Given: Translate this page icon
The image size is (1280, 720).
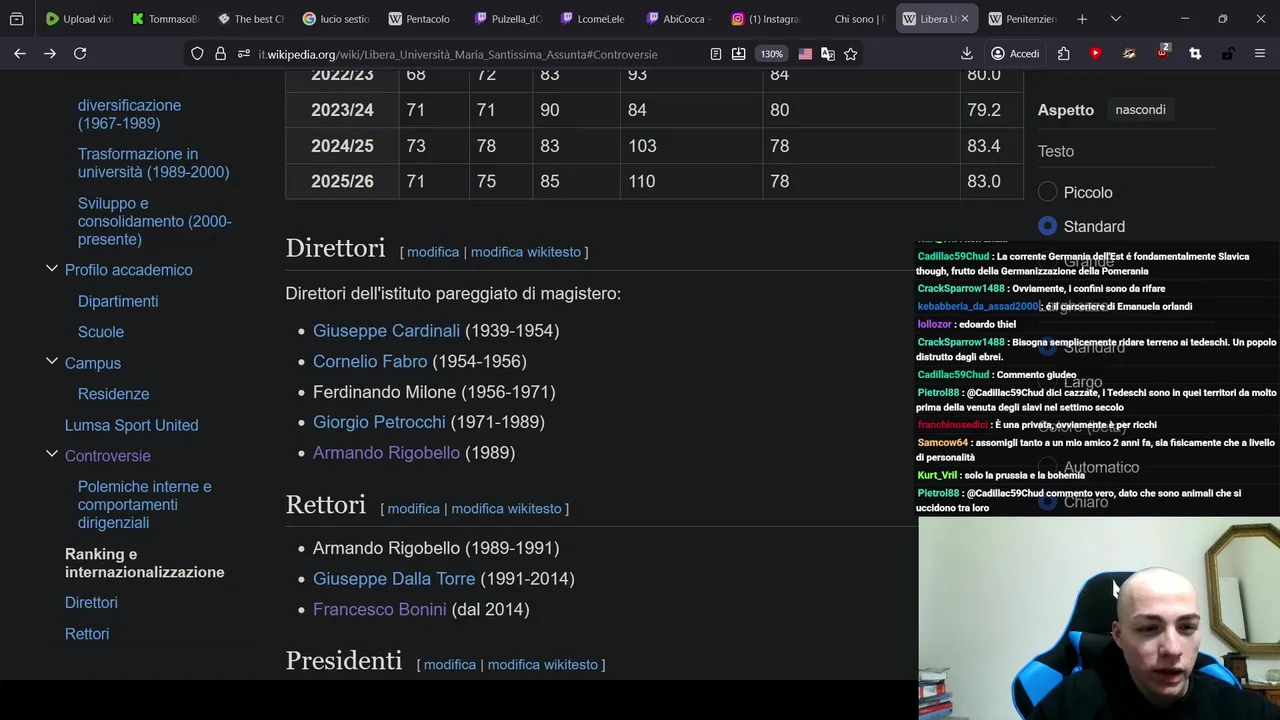Looking at the screenshot, I should (x=828, y=54).
